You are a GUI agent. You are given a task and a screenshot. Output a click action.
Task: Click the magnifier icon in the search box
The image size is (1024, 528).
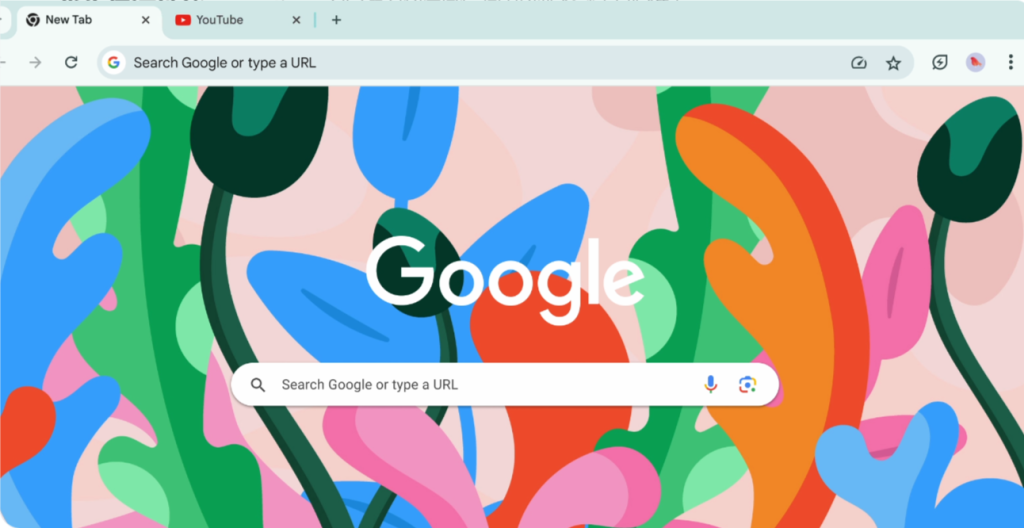(258, 385)
